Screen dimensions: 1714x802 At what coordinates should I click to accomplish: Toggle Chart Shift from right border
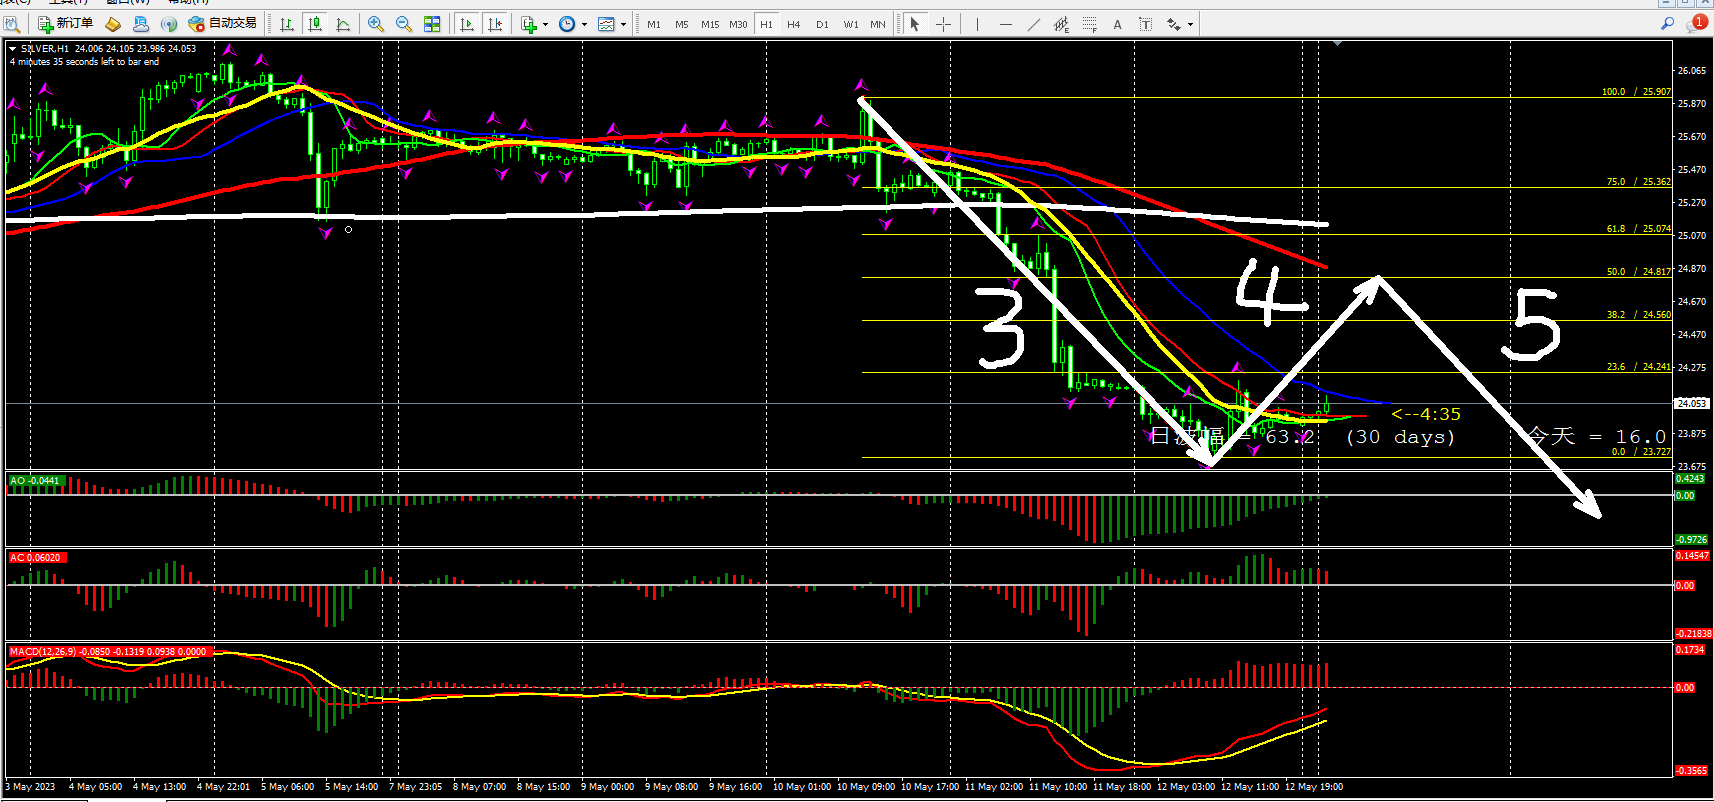click(494, 24)
